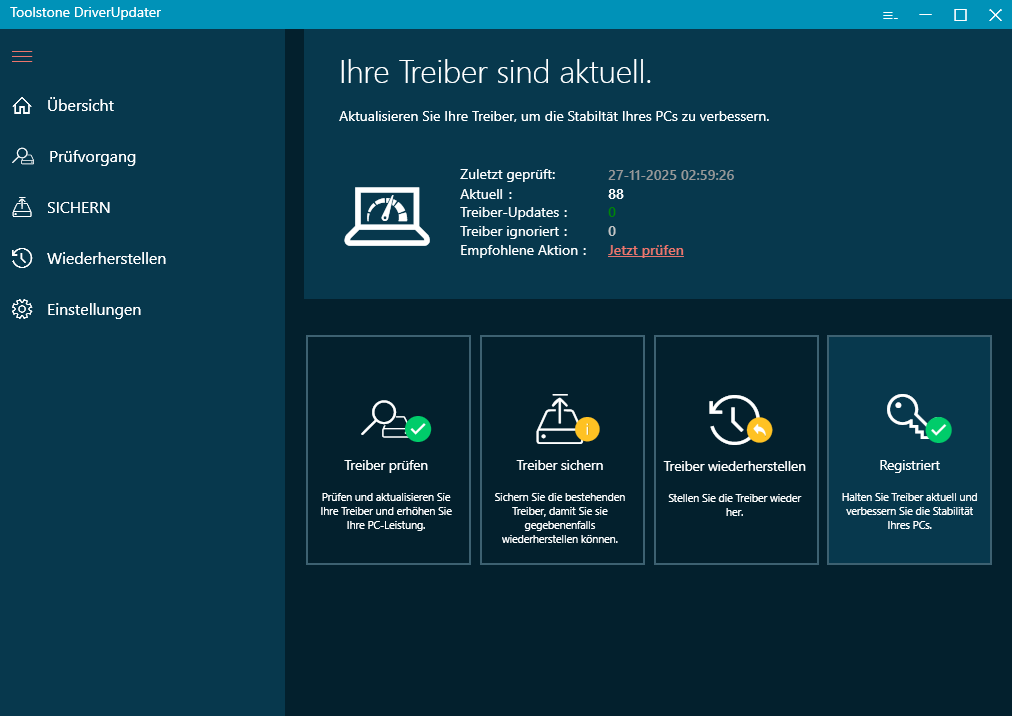Click the green check badge on Treiber prüfen

[418, 429]
